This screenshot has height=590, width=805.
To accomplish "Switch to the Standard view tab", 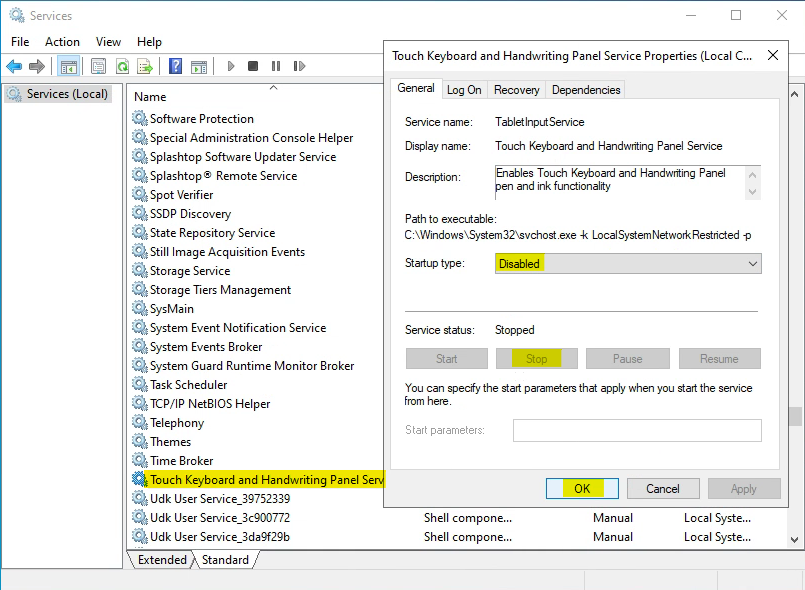I will coord(226,560).
